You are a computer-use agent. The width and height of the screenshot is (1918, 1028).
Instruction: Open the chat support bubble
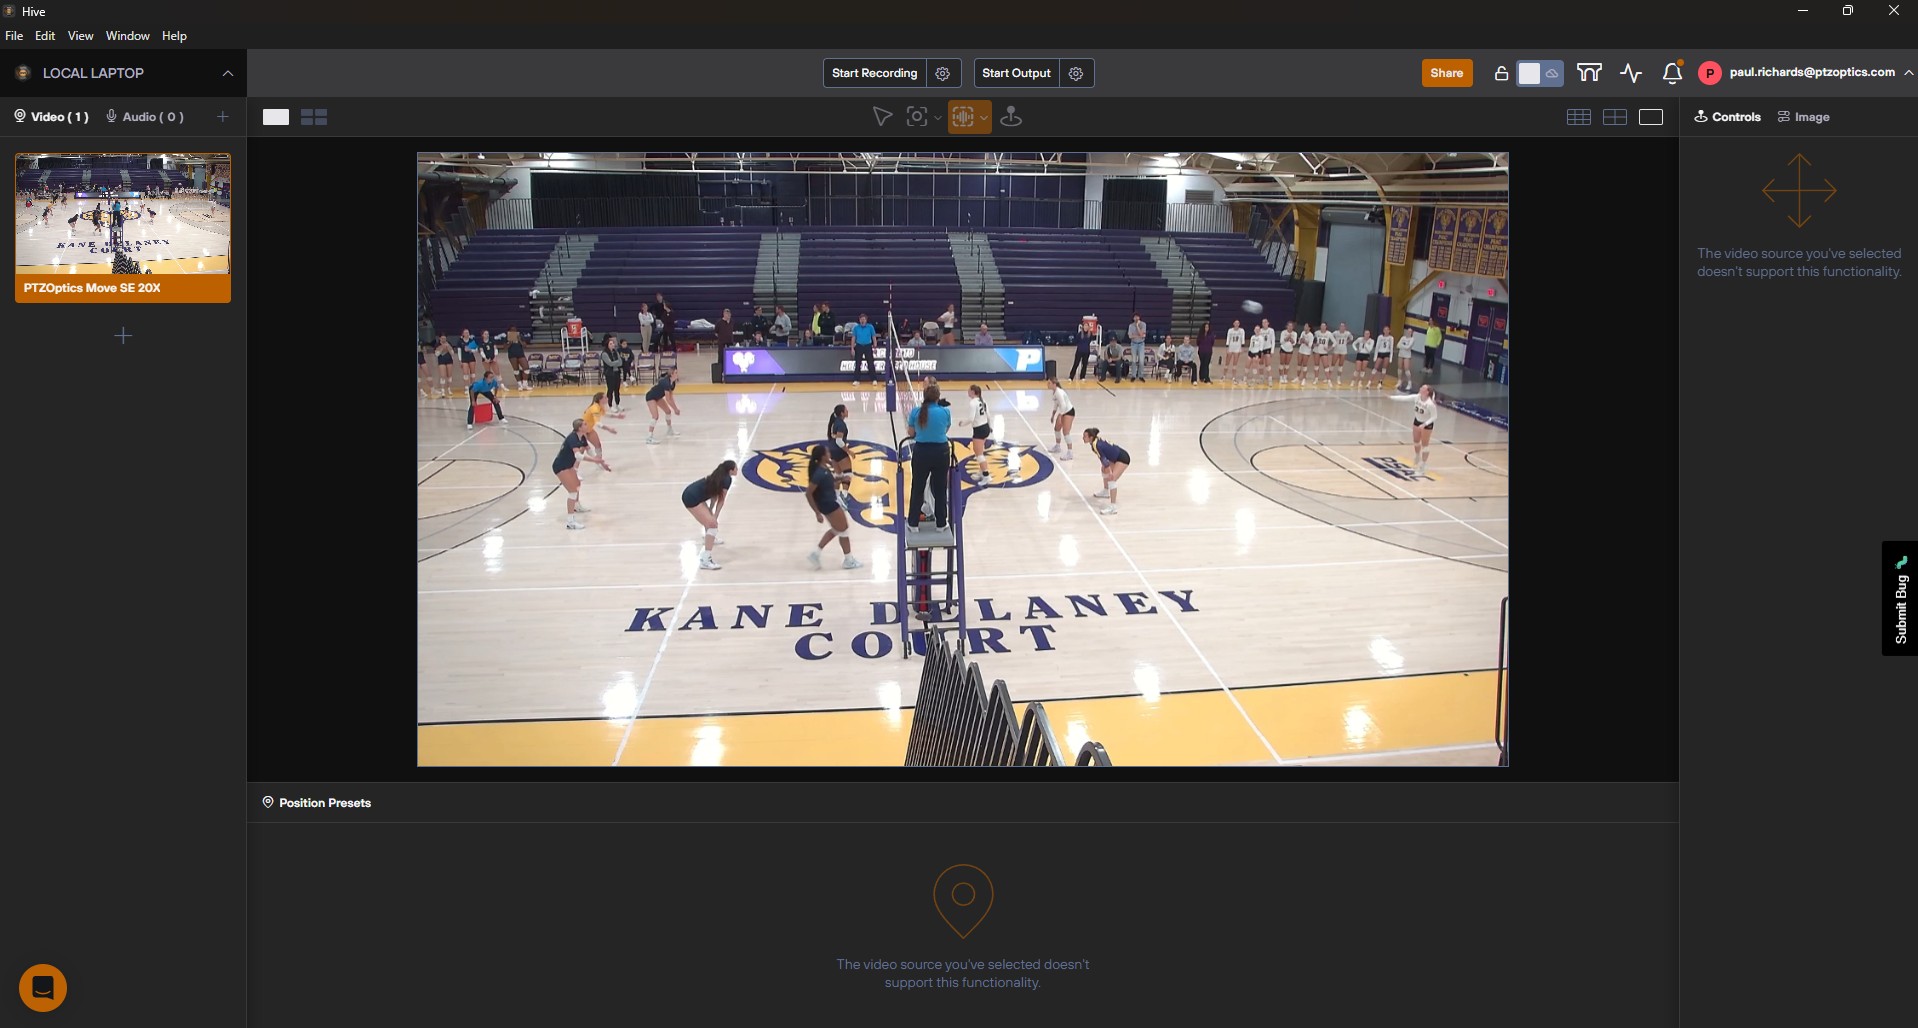44,988
